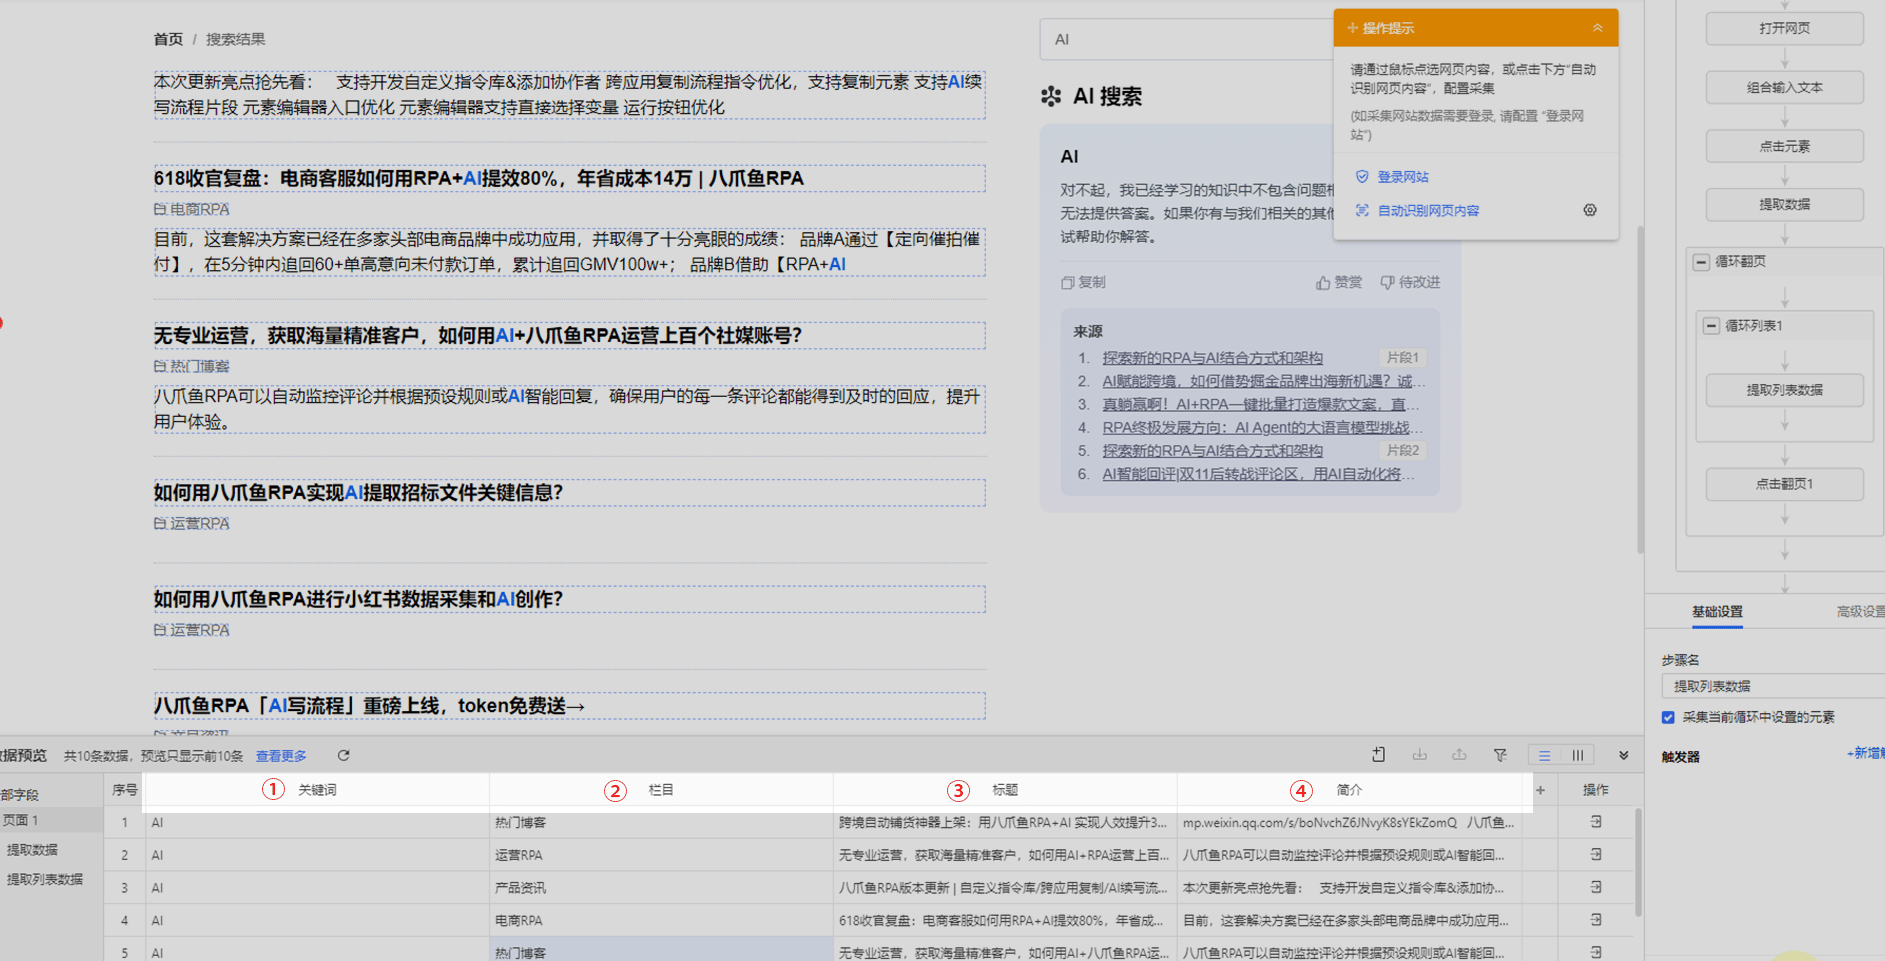
Task: Click the add/paste data icon in preview toolbar
Action: pos(1379,755)
